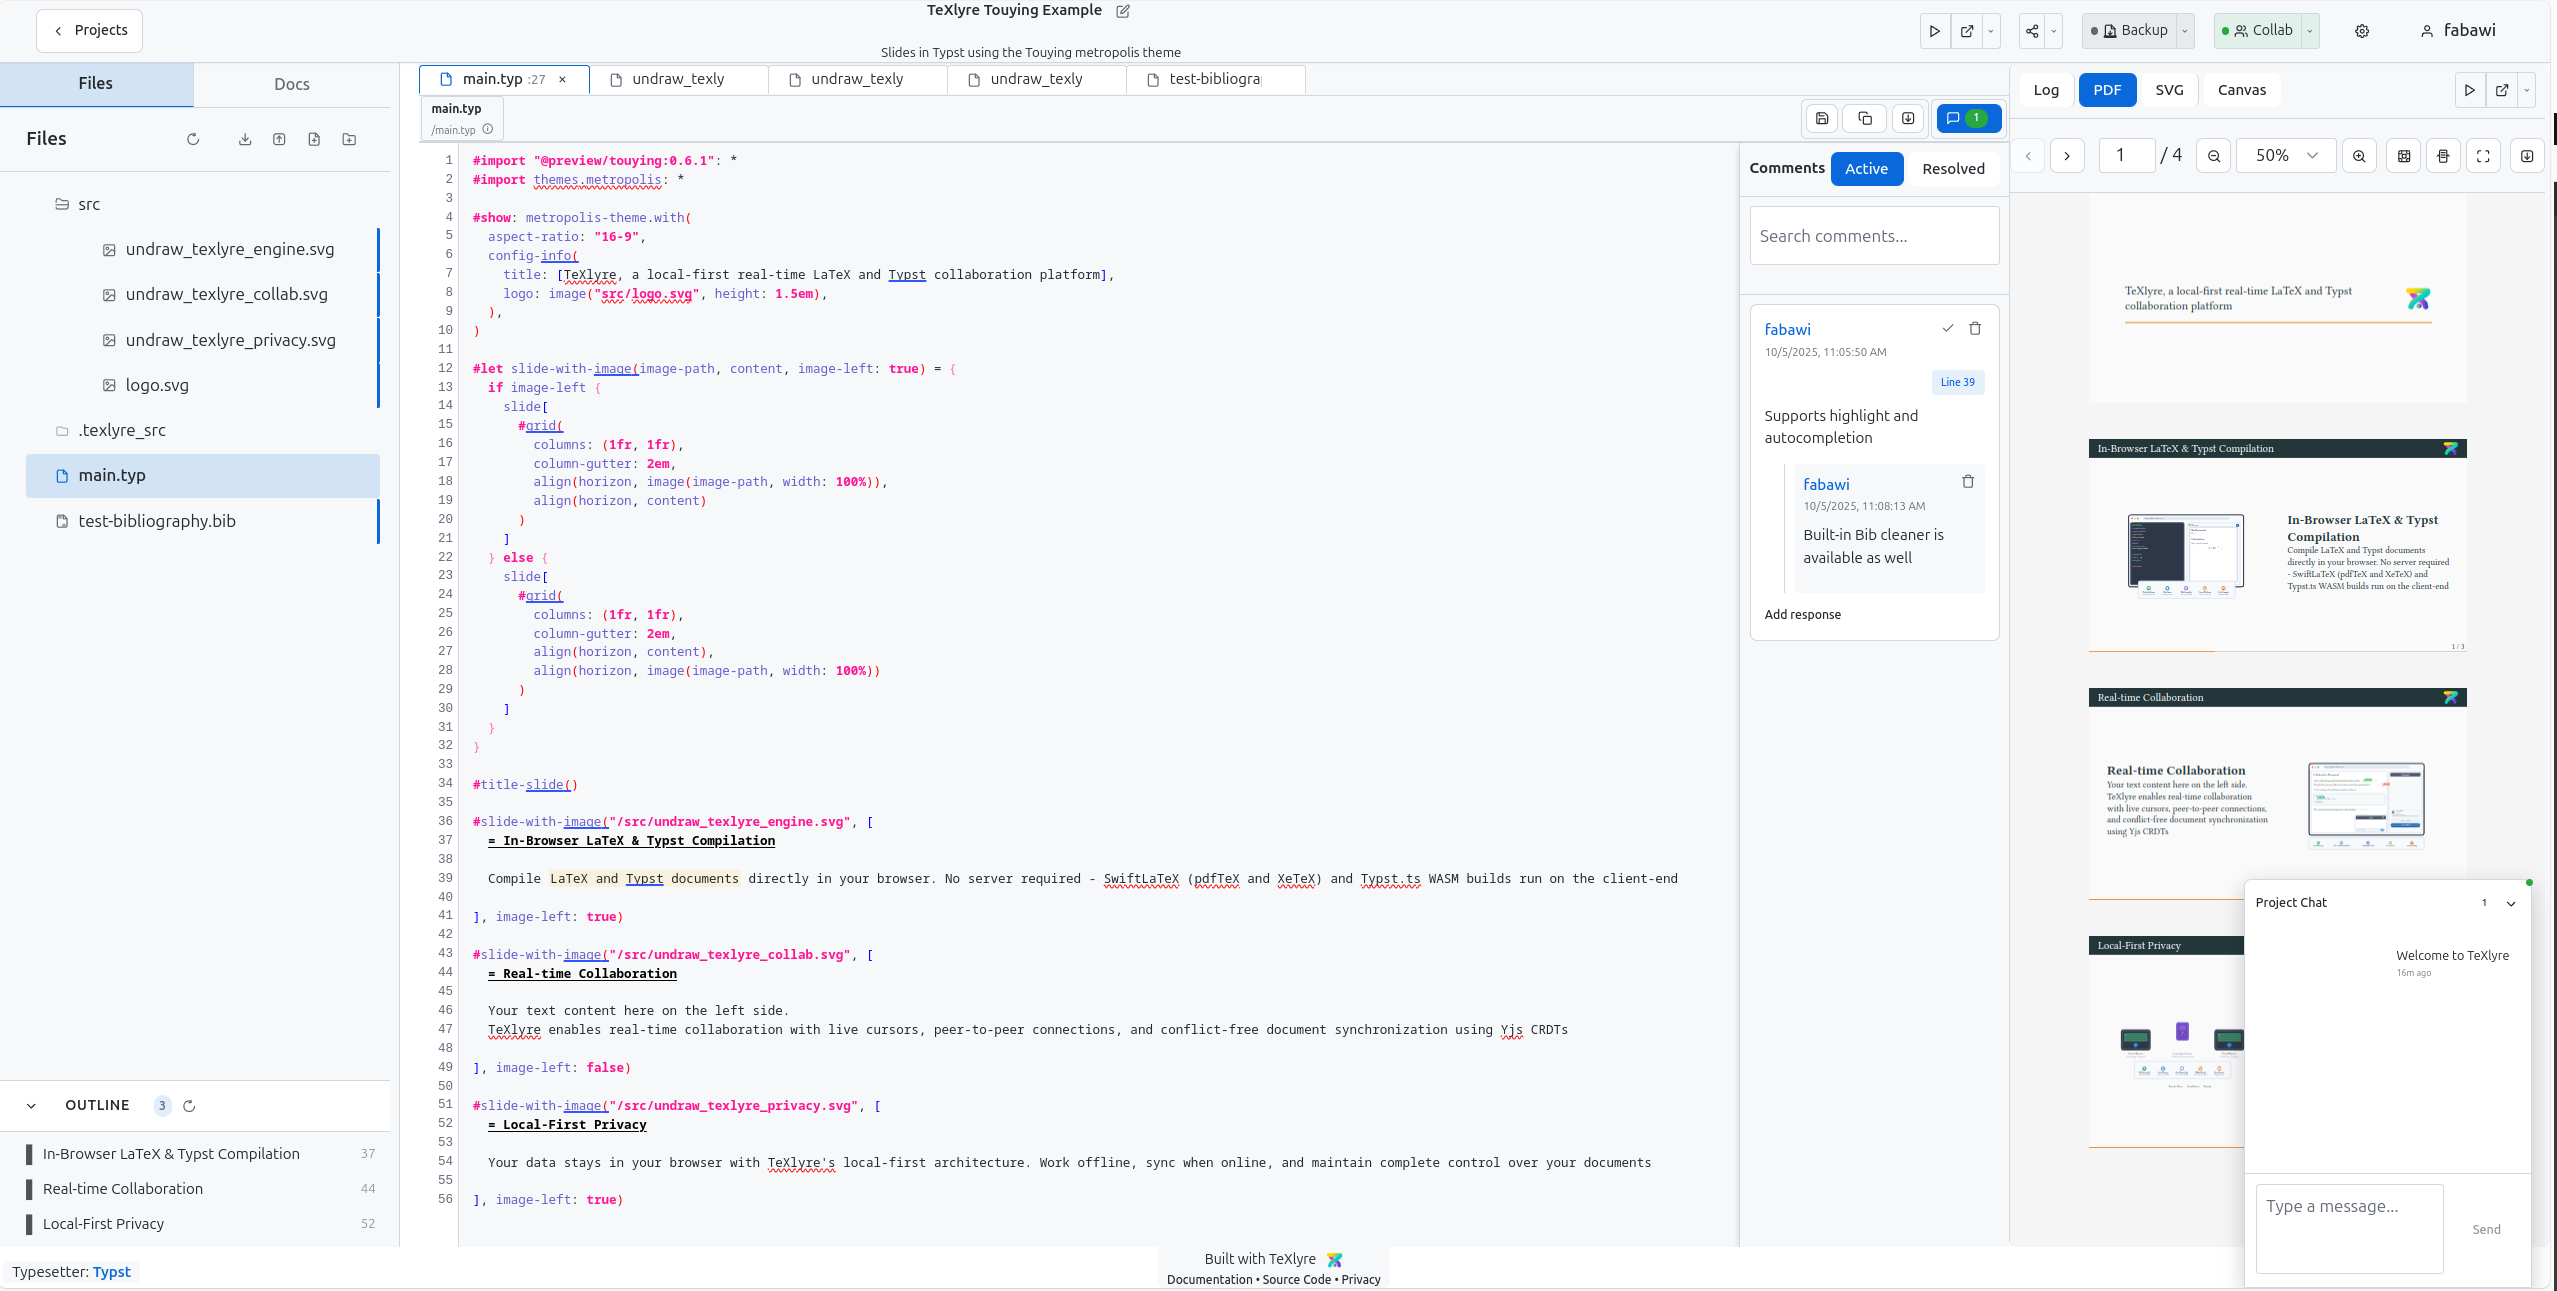Refresh the file tree in Files panel
This screenshot has width=2557, height=1291.
(x=193, y=139)
